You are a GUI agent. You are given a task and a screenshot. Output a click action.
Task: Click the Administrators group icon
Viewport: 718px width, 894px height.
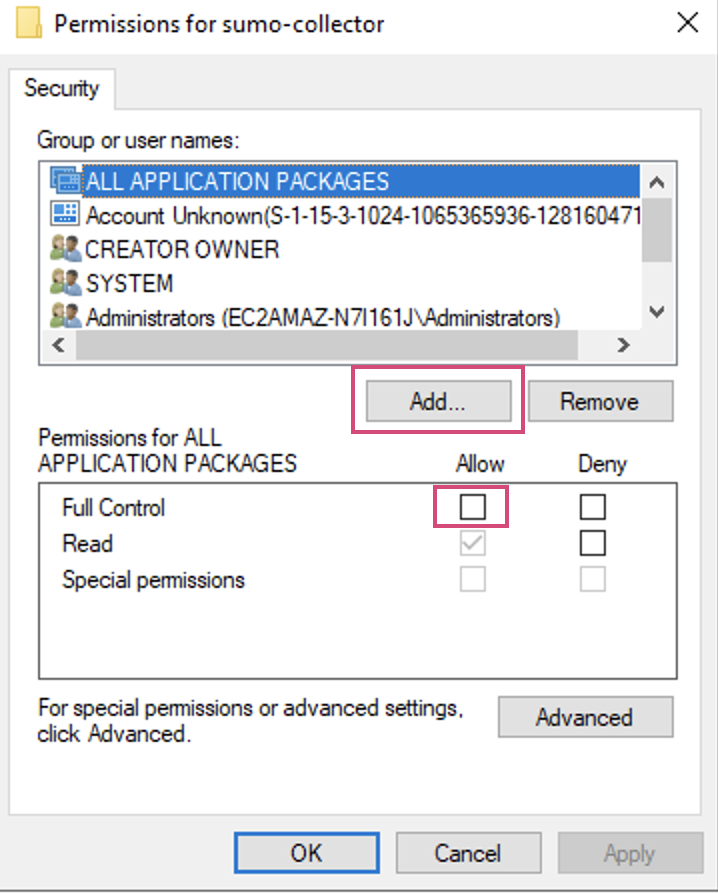[x=63, y=317]
